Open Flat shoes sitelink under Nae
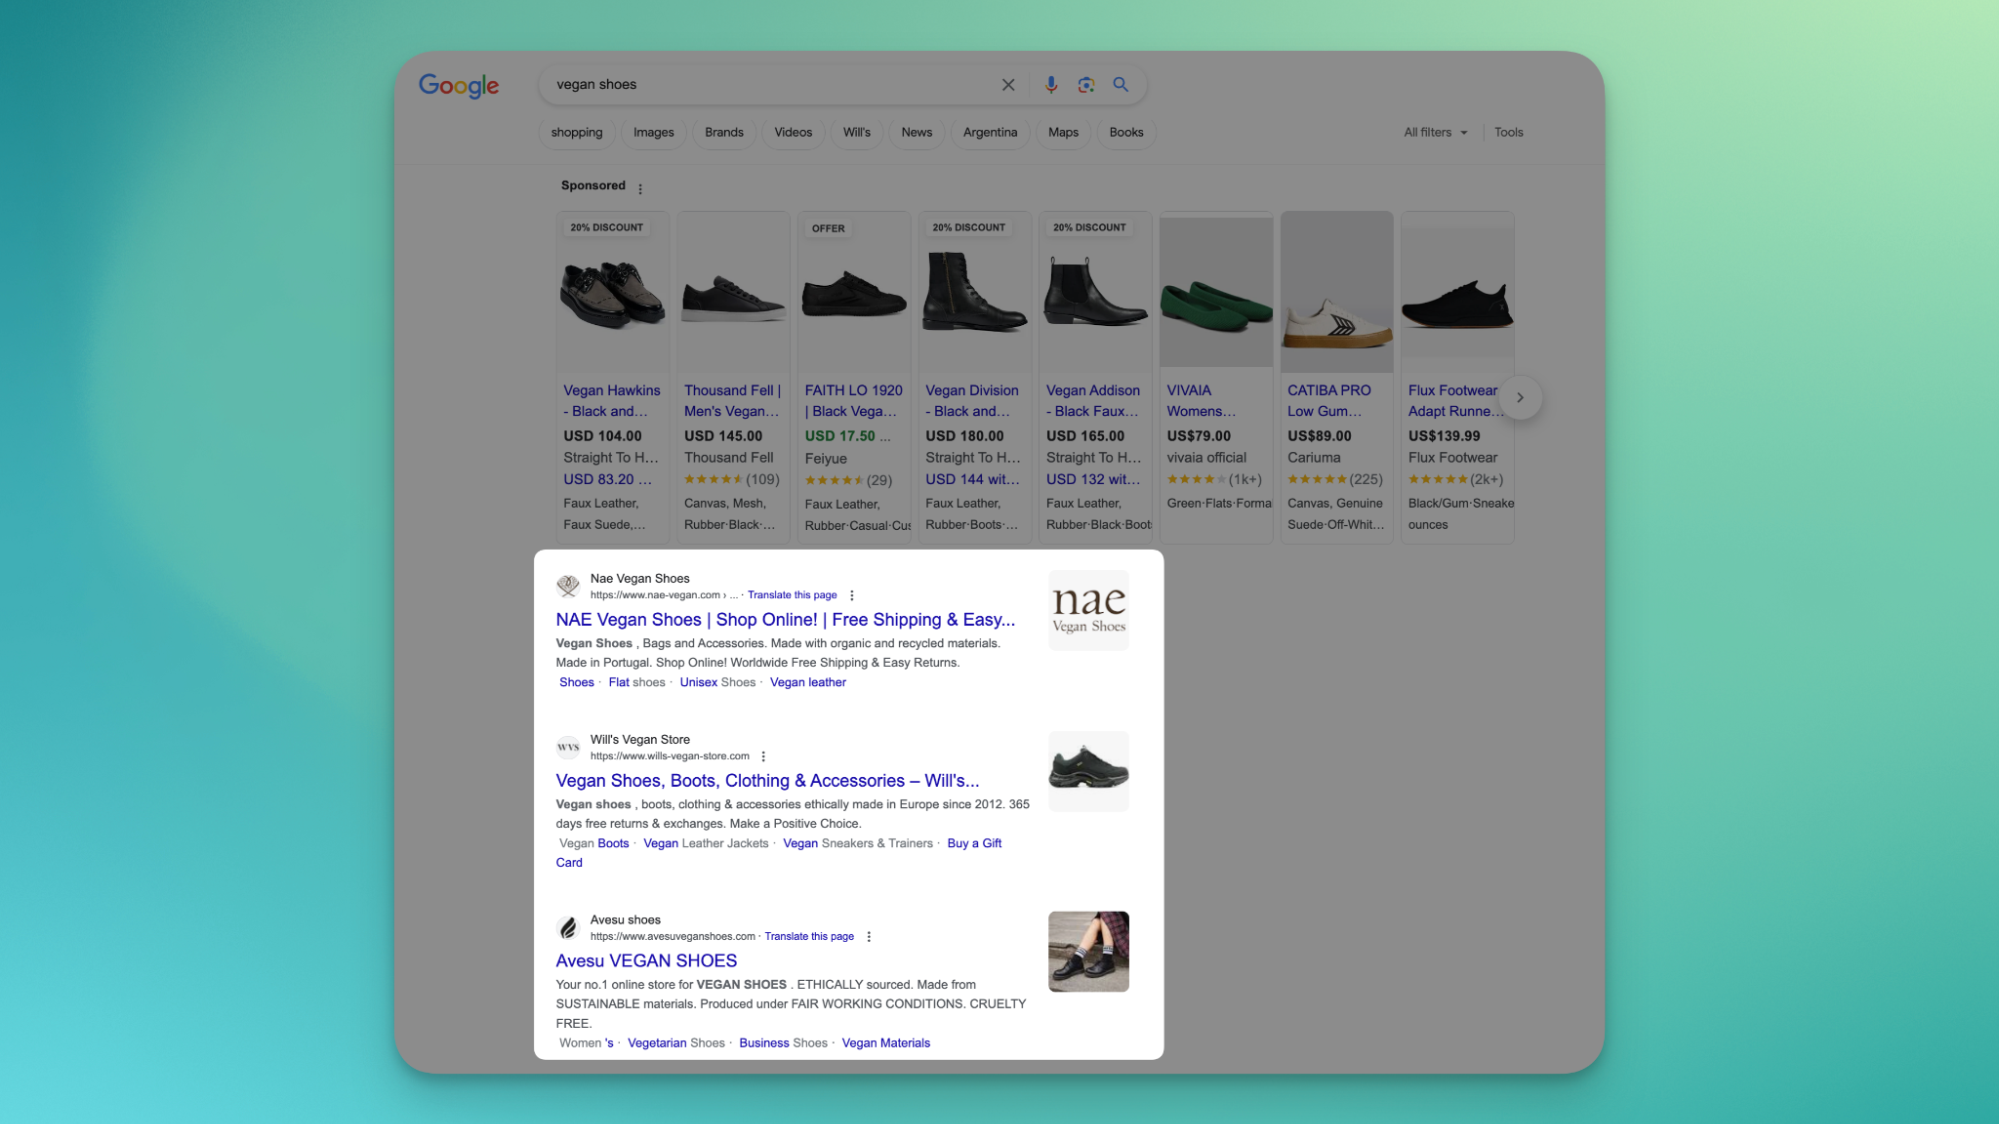Image resolution: width=1999 pixels, height=1125 pixels. tap(636, 683)
